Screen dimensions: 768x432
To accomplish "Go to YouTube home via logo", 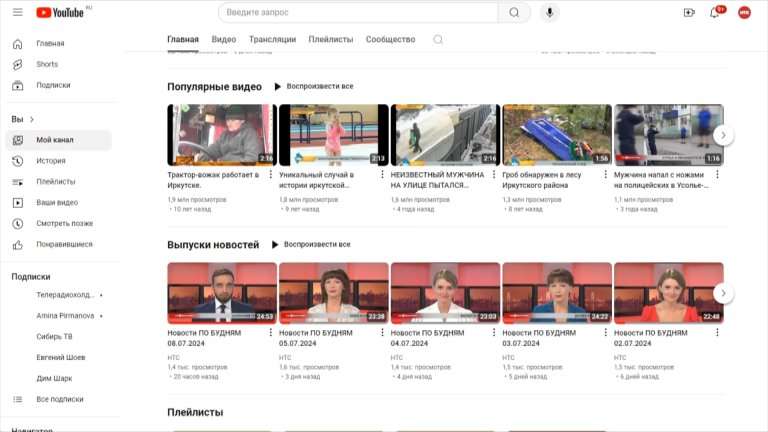I will (x=60, y=13).
